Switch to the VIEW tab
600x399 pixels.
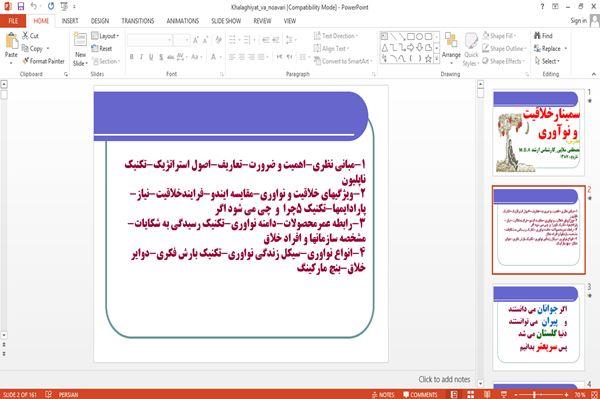click(x=290, y=21)
